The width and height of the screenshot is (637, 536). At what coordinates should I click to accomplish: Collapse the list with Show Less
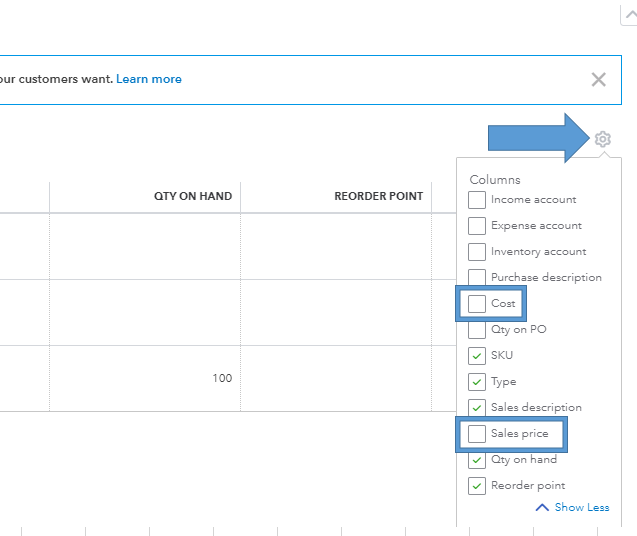pos(573,508)
